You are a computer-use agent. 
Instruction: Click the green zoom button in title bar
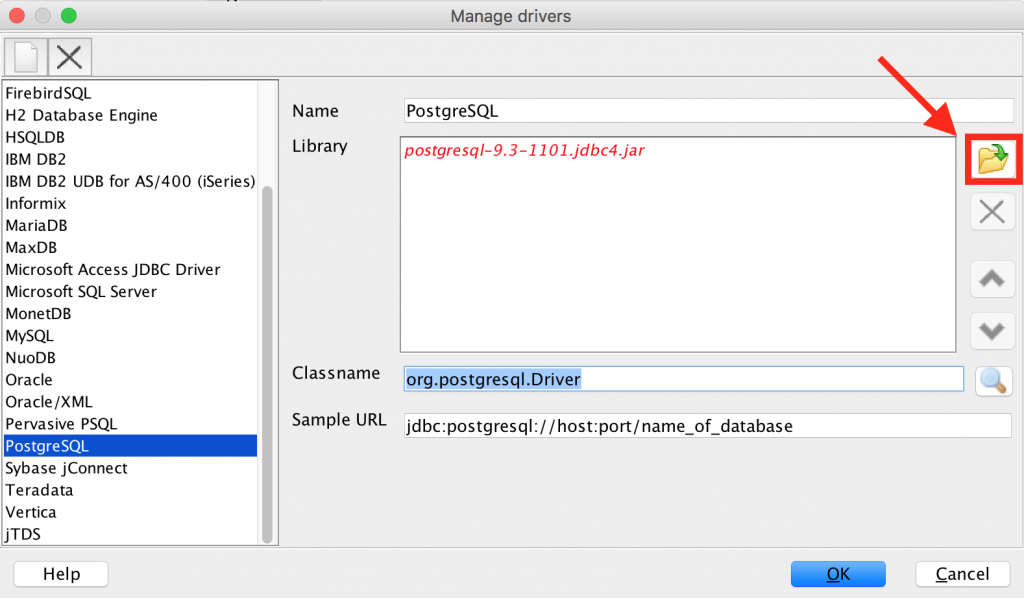67,15
